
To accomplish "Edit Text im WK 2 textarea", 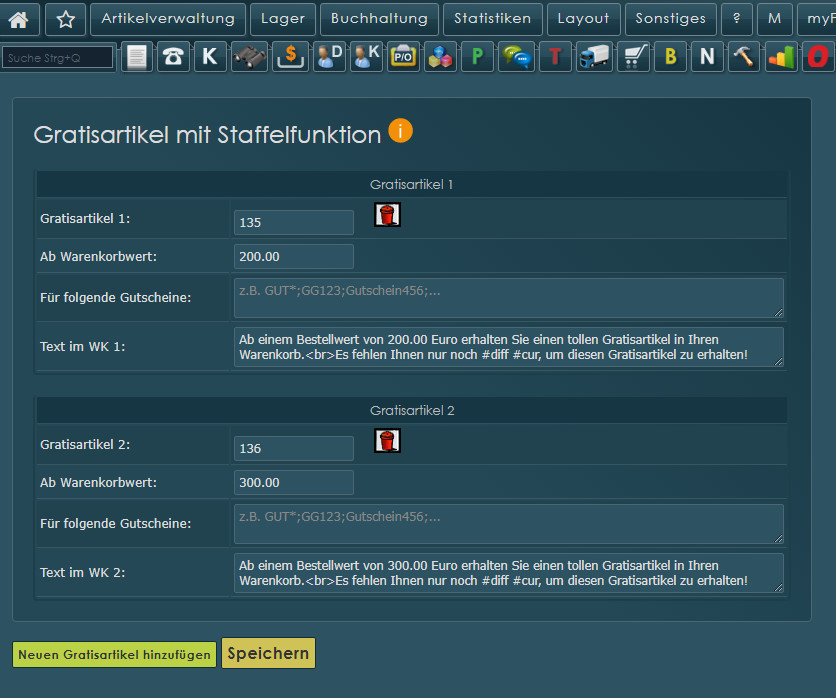I will point(509,573).
